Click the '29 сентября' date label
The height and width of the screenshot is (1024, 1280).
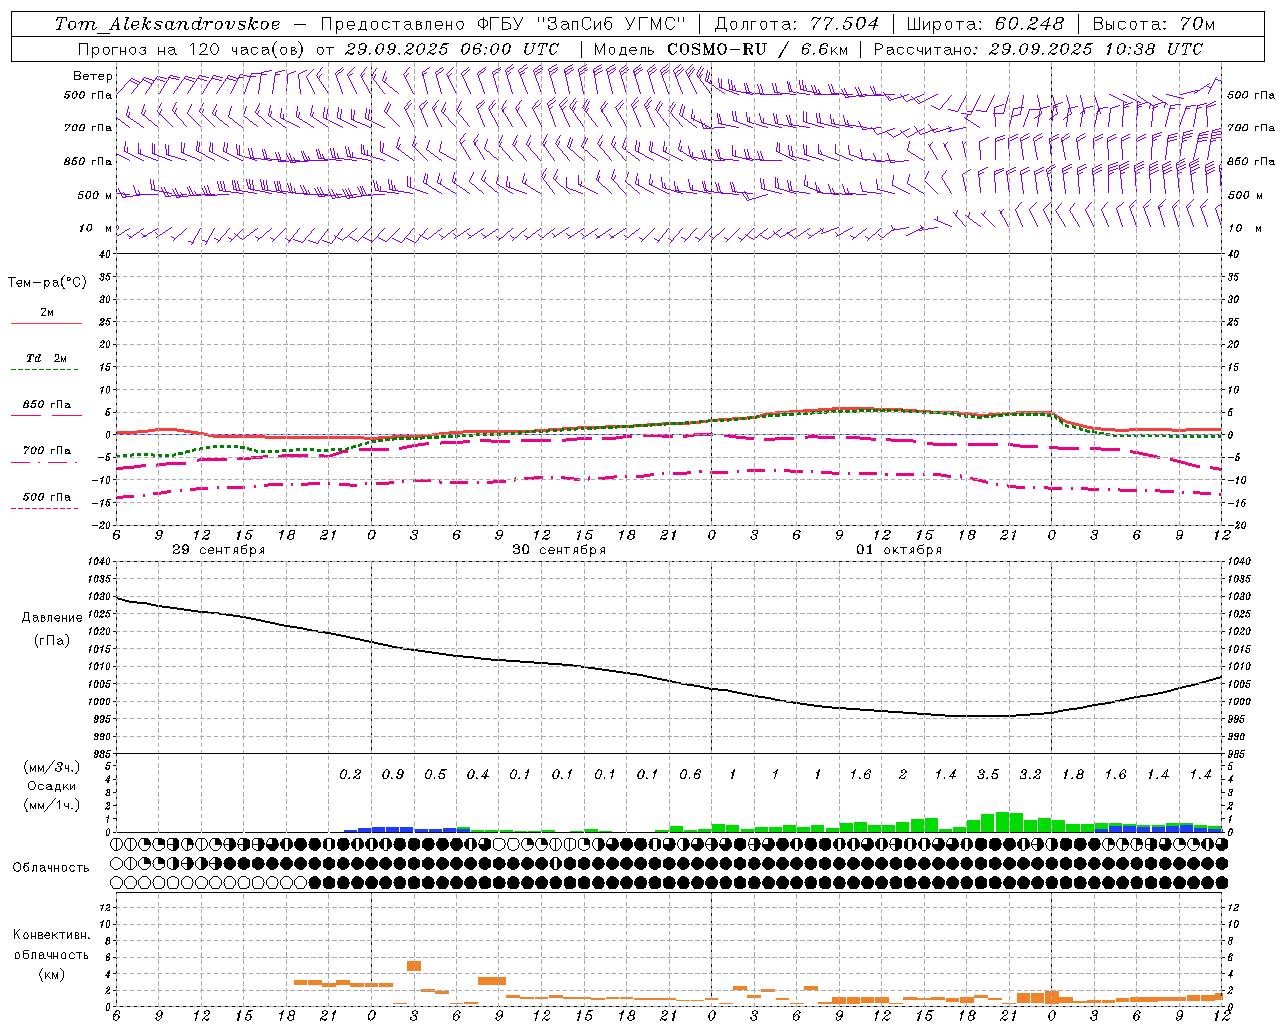point(218,550)
